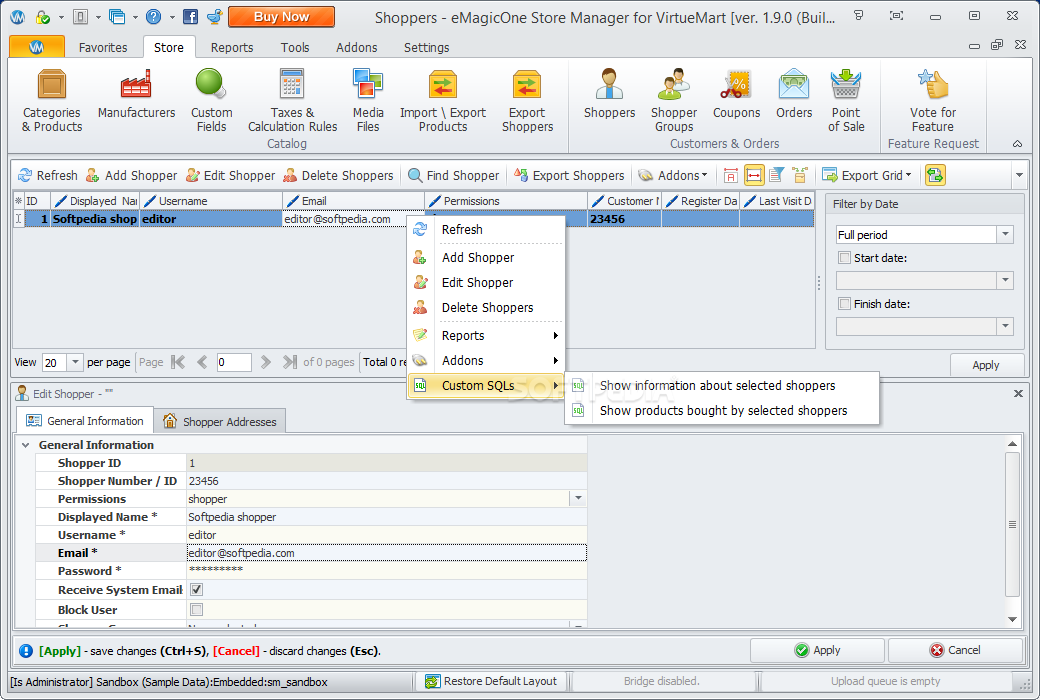
Task: Click Refresh in the shoppers toolbar
Action: point(48,175)
